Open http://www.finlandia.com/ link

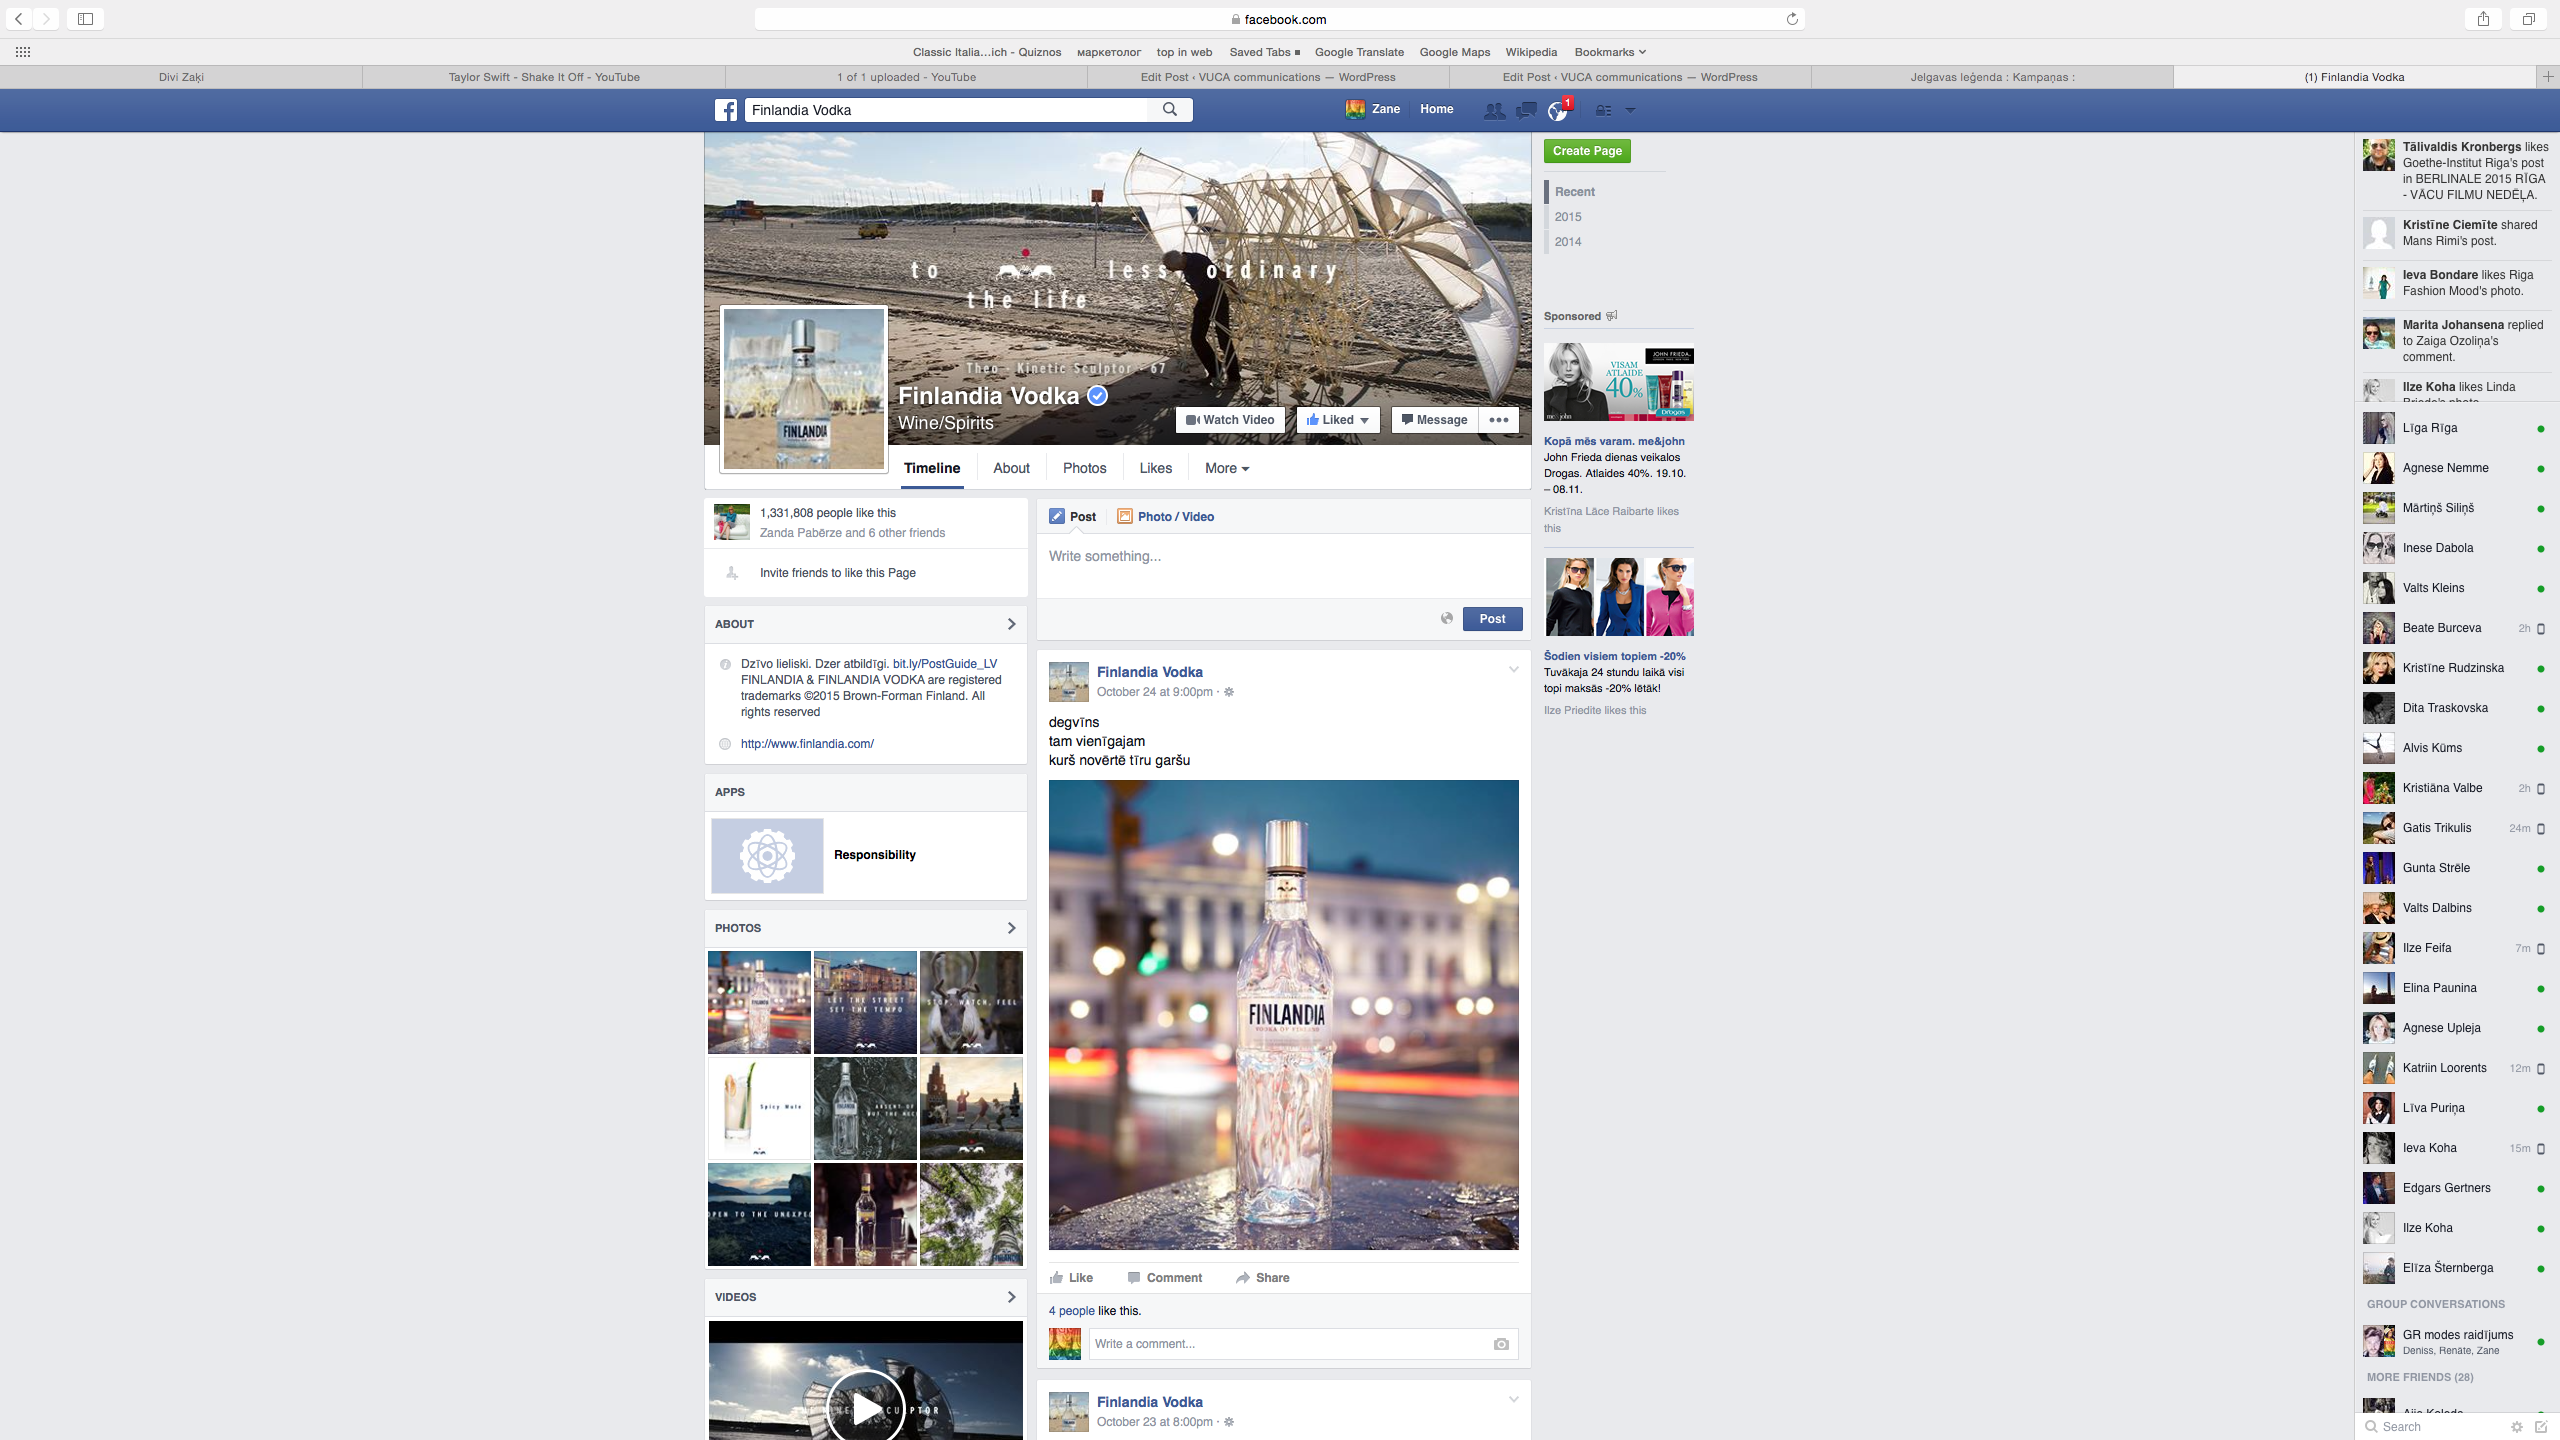[x=807, y=744]
